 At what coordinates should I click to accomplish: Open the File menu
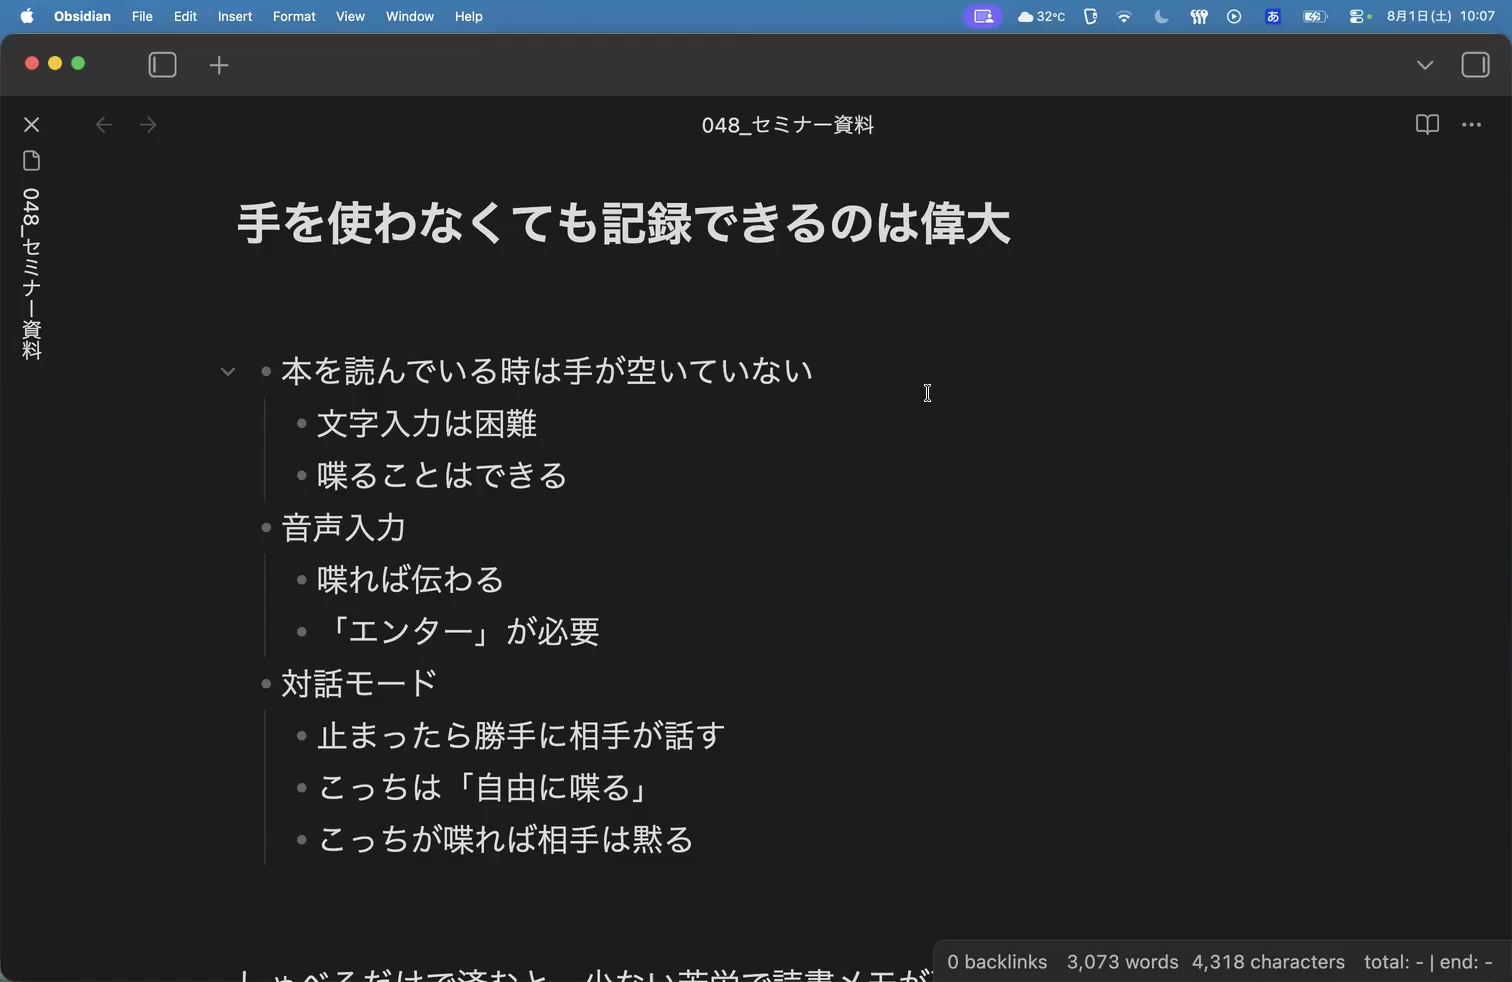pos(142,16)
